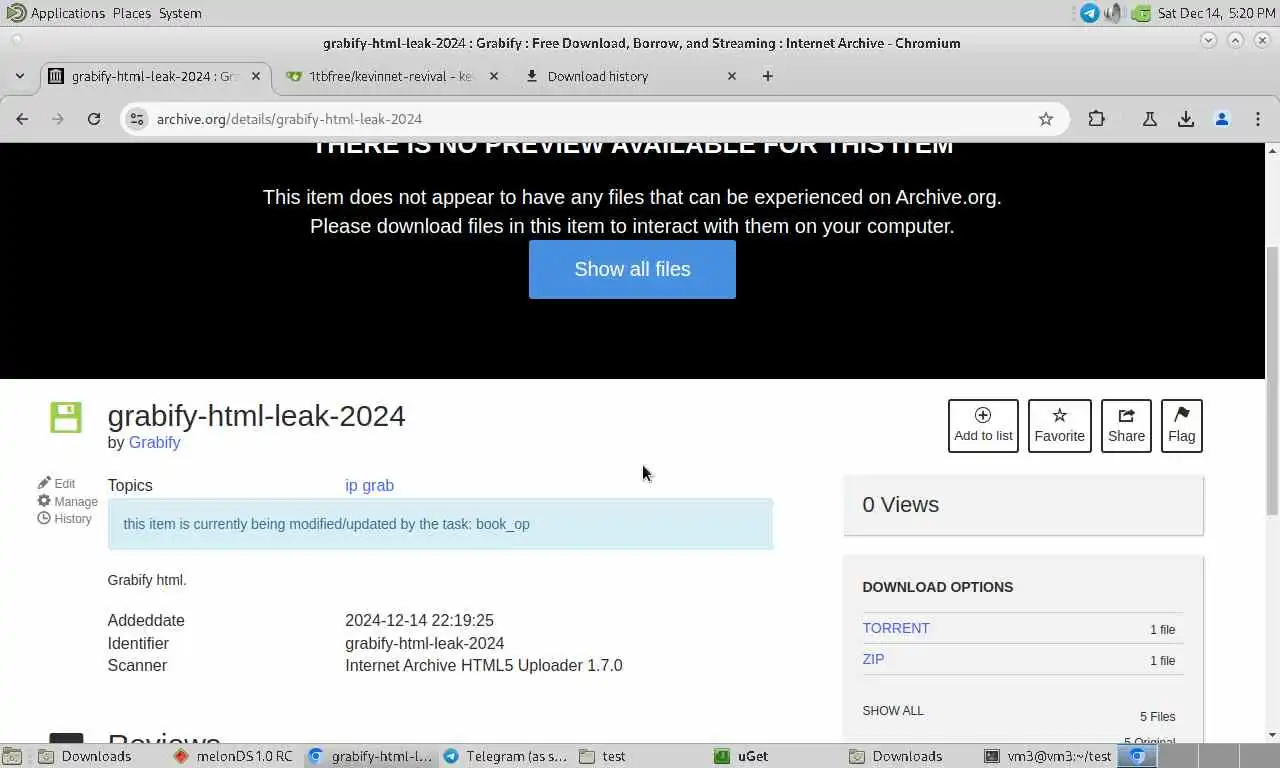Click the Internet Archive HTML5 Uploader 1.7.0 text
Viewport: 1280px width, 768px height.
(484, 665)
